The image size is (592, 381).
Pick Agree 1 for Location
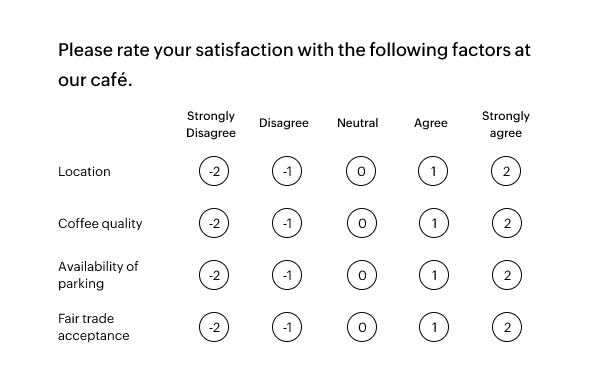coord(433,171)
